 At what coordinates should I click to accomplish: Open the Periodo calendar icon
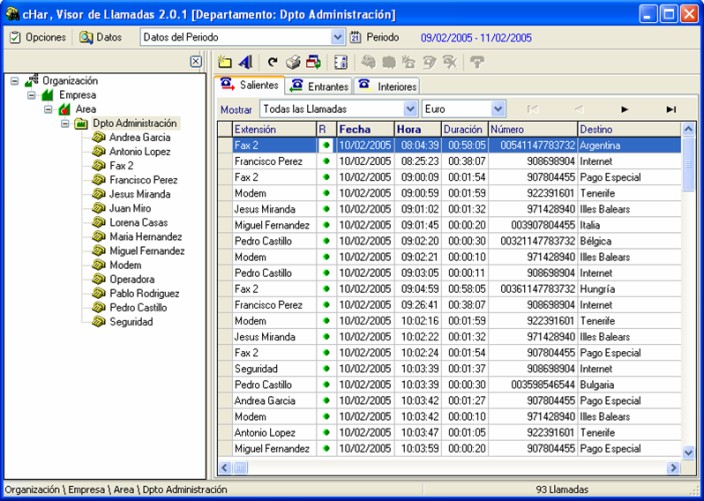click(355, 37)
